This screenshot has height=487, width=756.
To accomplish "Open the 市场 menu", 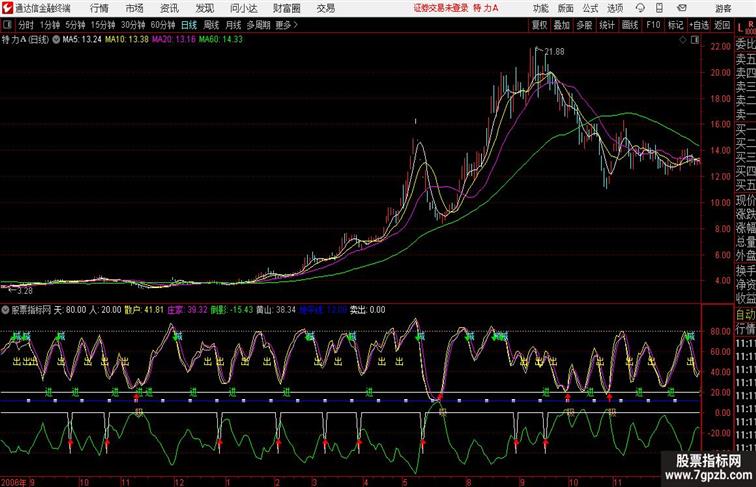I will point(135,8).
